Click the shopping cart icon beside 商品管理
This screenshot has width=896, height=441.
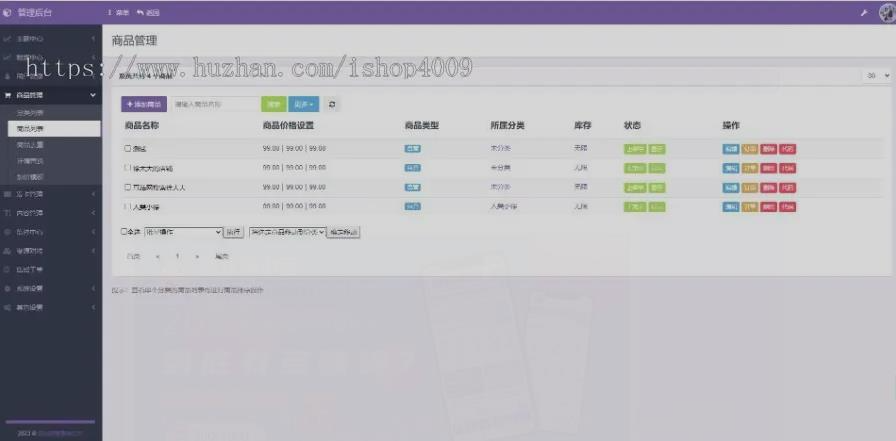pos(8,95)
